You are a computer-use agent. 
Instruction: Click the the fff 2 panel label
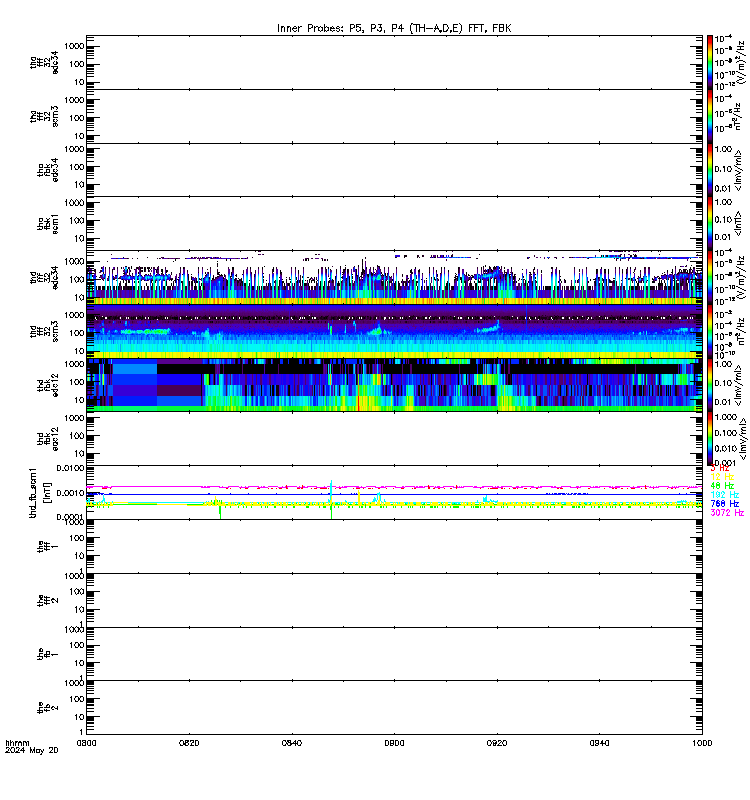pos(48,600)
